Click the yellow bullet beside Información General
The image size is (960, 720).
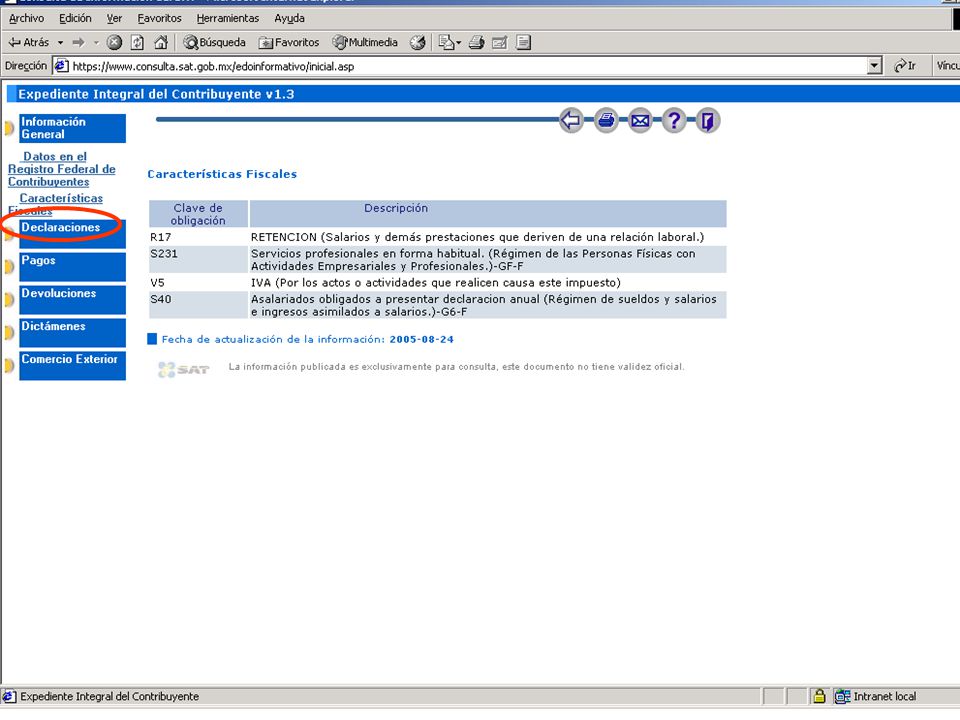9,129
